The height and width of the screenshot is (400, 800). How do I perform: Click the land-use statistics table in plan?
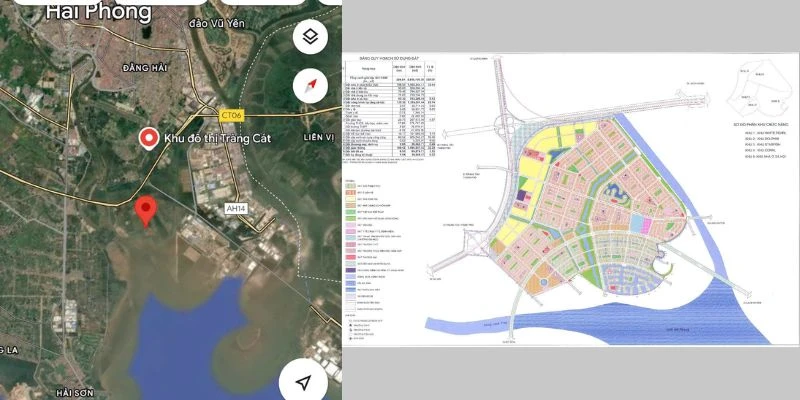(x=391, y=112)
